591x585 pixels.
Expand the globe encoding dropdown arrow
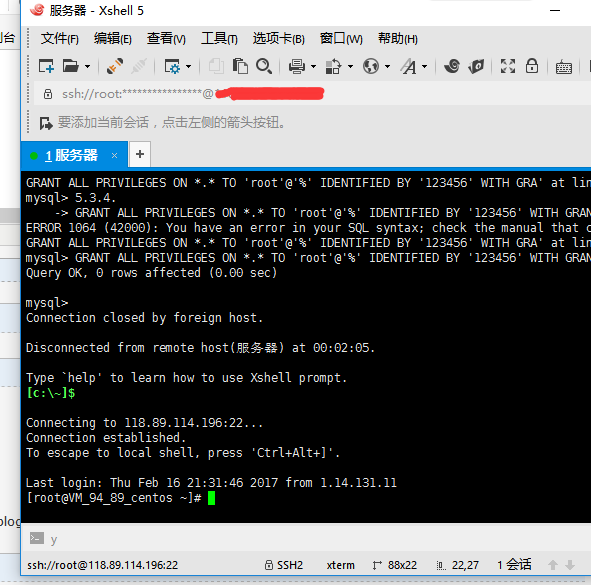click(x=387, y=67)
